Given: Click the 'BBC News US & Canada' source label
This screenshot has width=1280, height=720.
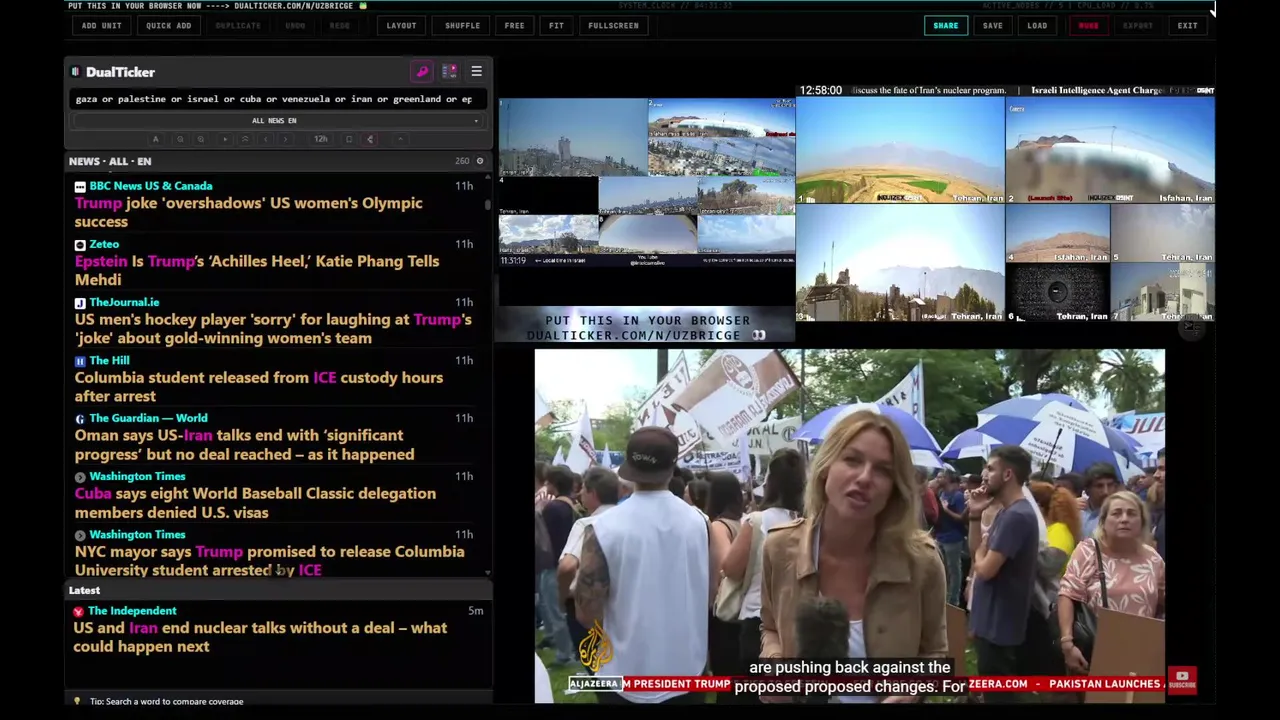Looking at the screenshot, I should point(150,186).
